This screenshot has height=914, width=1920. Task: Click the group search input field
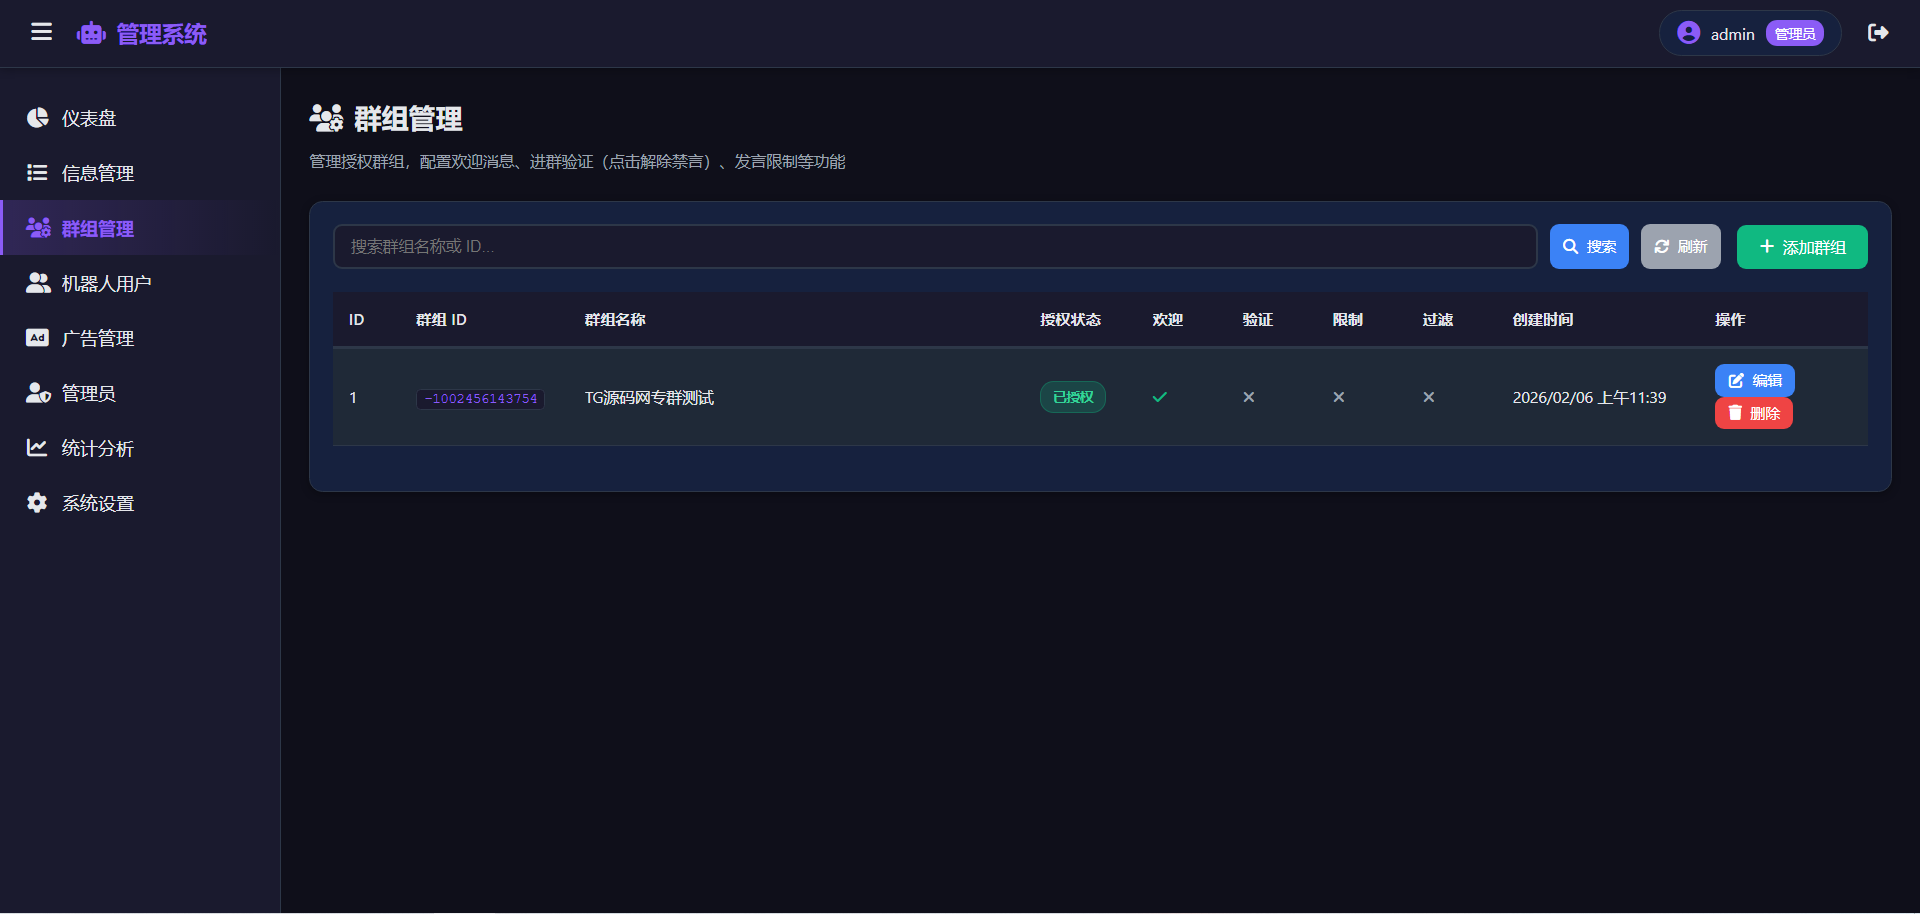[x=934, y=247]
